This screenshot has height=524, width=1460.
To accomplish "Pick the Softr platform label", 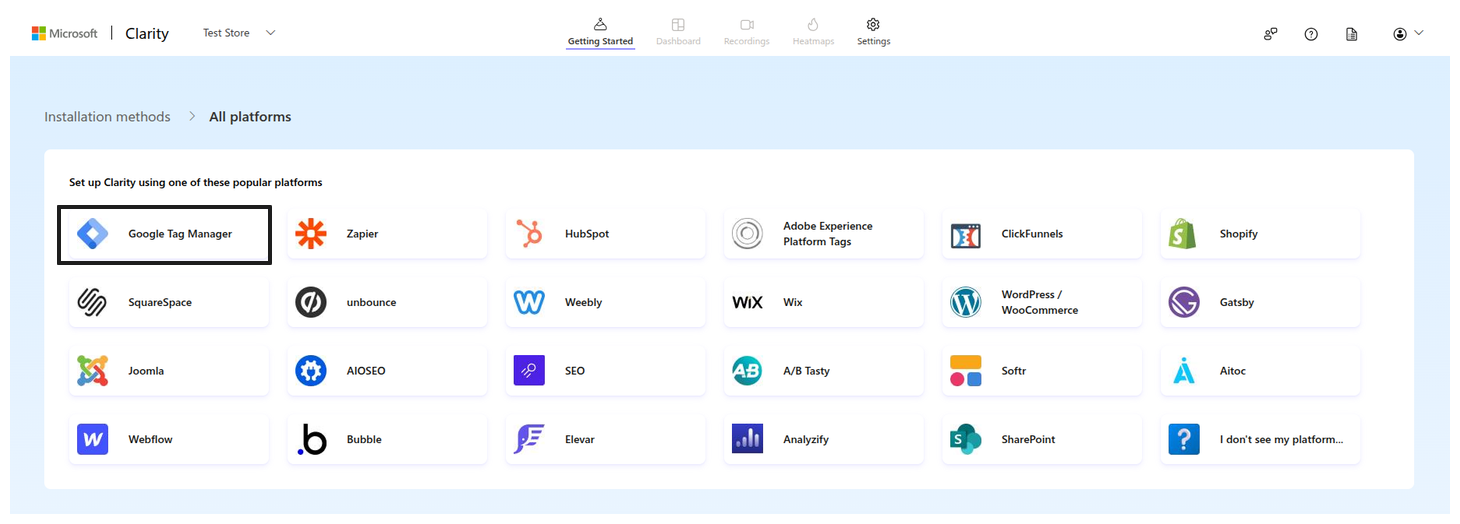I will tap(1014, 371).
